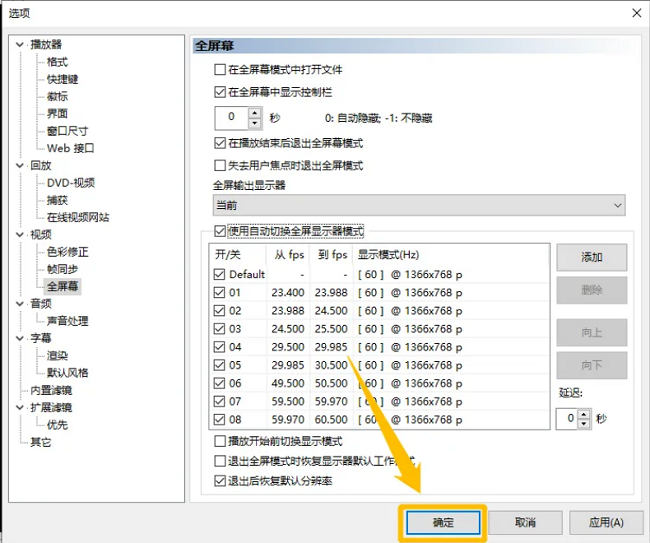Collapse the 视频 tree node
This screenshot has height=543, width=650.
(19, 235)
